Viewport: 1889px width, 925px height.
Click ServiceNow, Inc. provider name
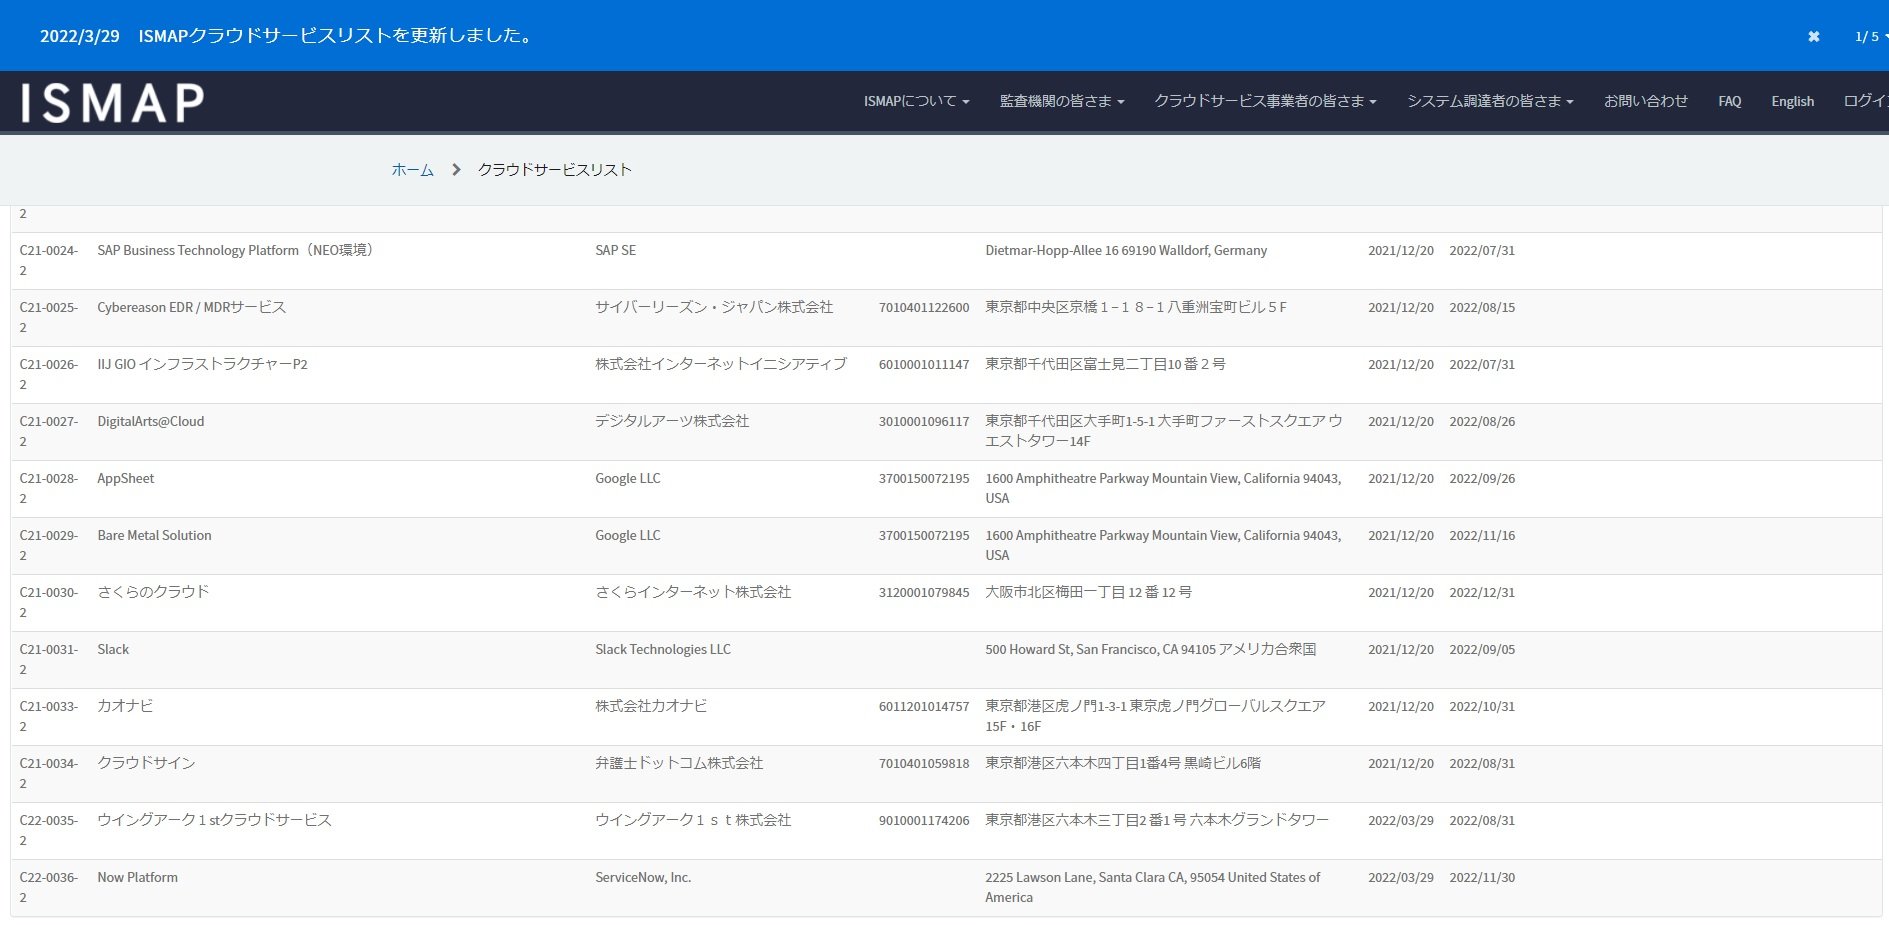(x=643, y=877)
